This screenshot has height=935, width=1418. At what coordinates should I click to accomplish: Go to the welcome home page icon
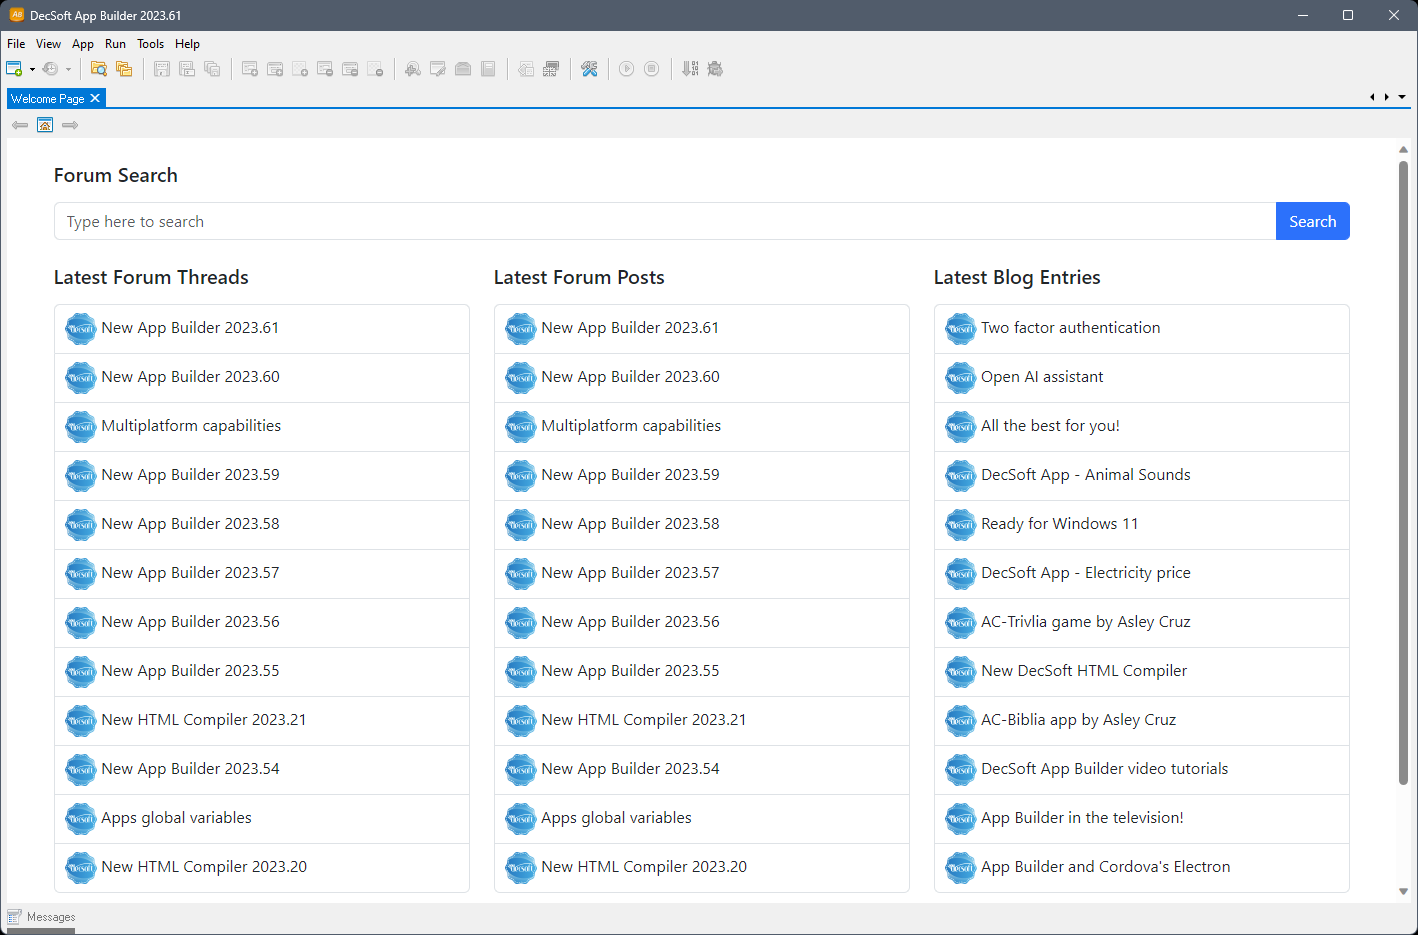pyautogui.click(x=45, y=125)
